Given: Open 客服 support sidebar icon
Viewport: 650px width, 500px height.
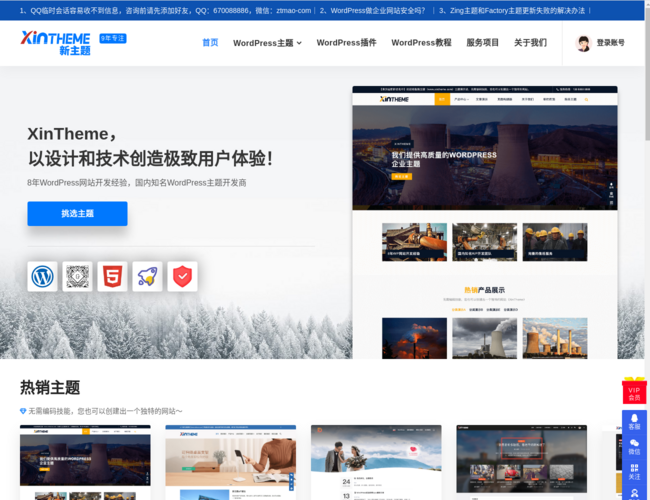Looking at the screenshot, I should 634,422.
